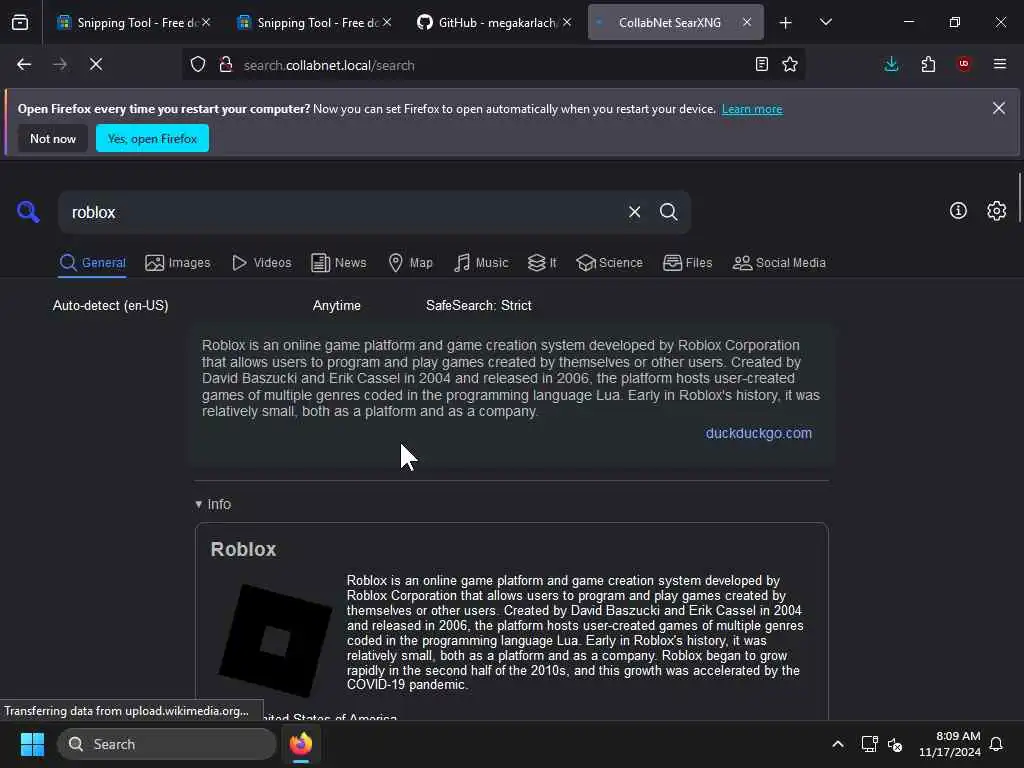Click Yes, open Firefox button

coord(152,138)
